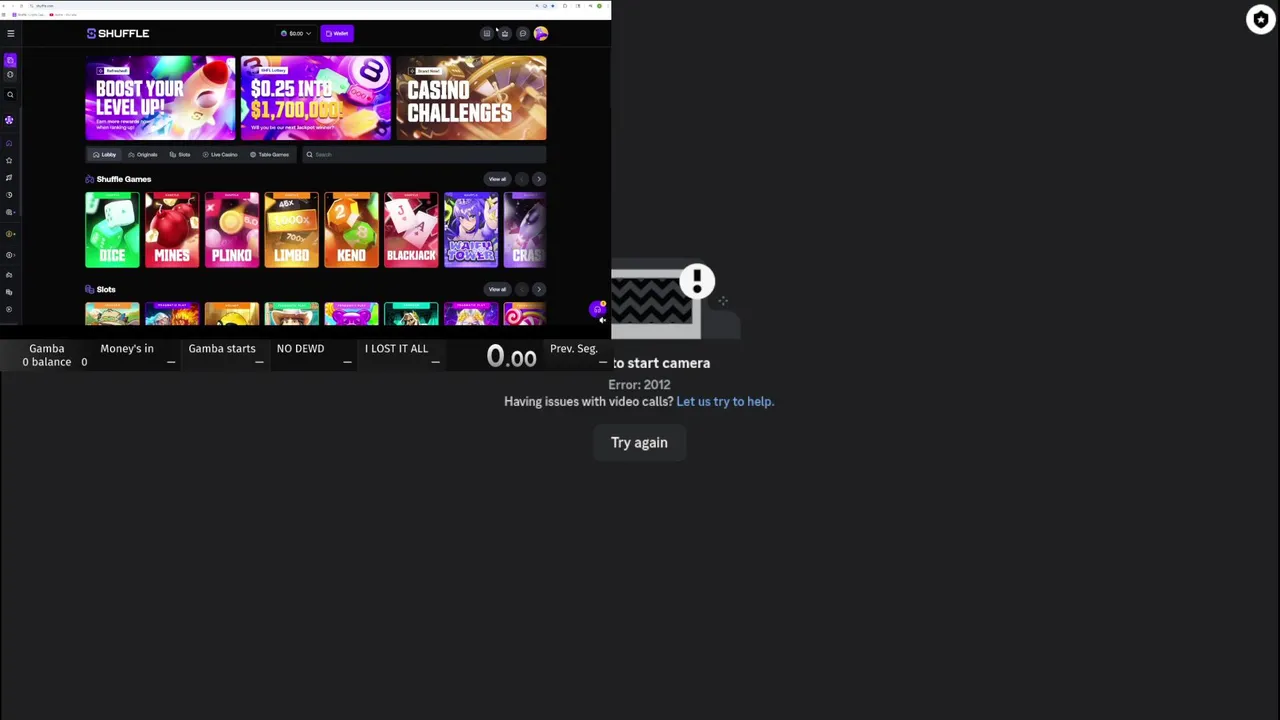Image resolution: width=1280 pixels, height=720 pixels.
Task: Open the Table Games tab
Action: [269, 154]
